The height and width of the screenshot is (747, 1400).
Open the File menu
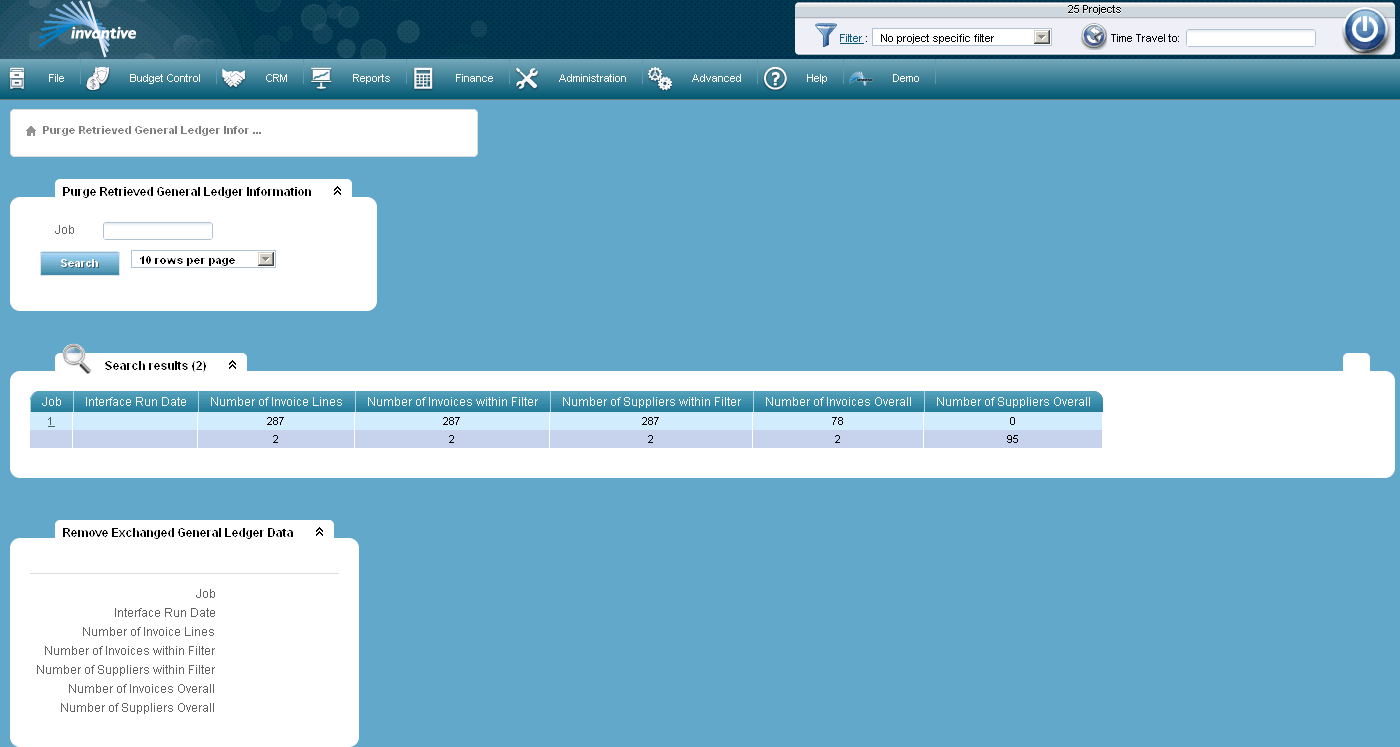(x=55, y=78)
